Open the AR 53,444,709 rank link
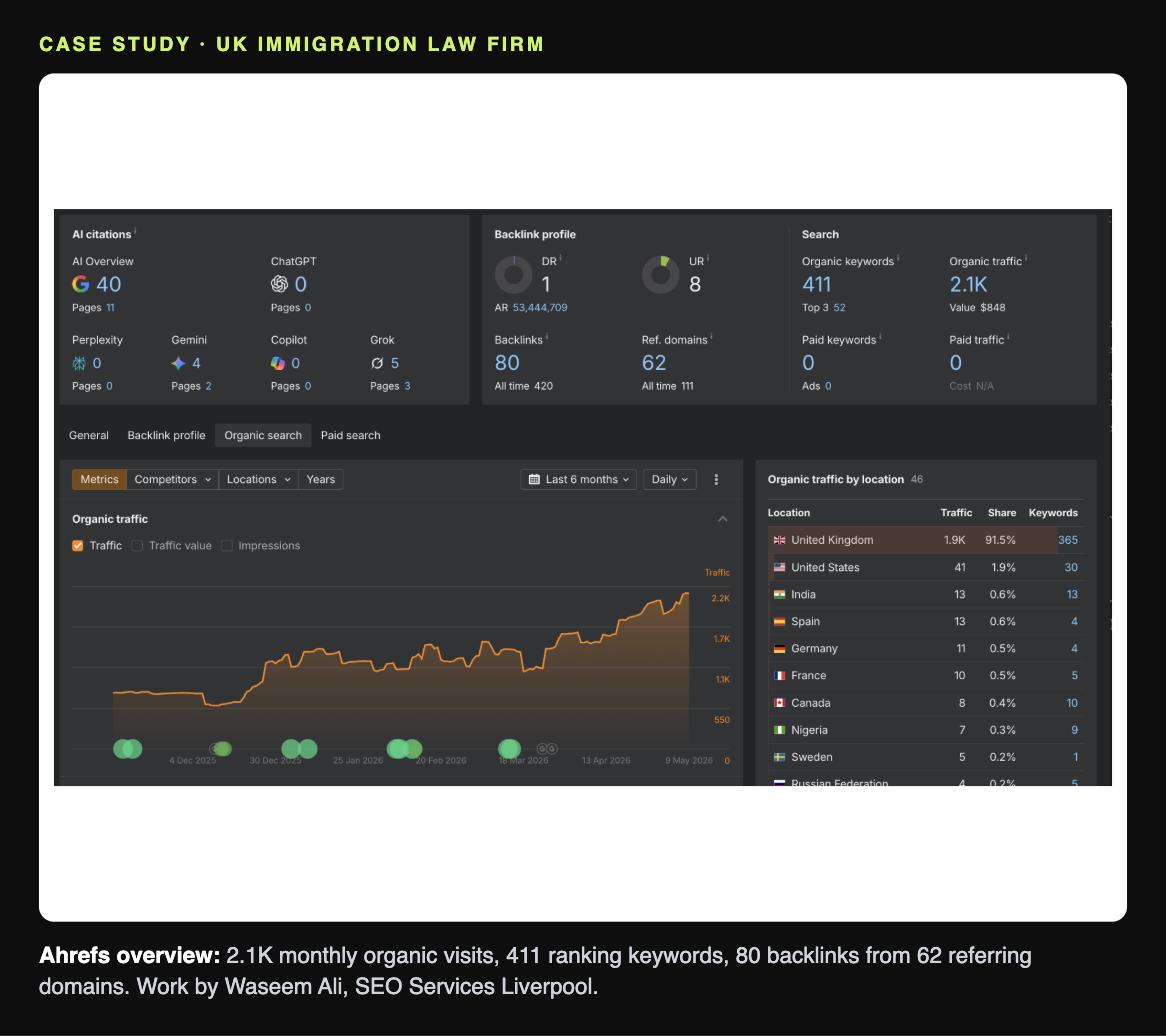The height and width of the screenshot is (1036, 1166). 540,308
